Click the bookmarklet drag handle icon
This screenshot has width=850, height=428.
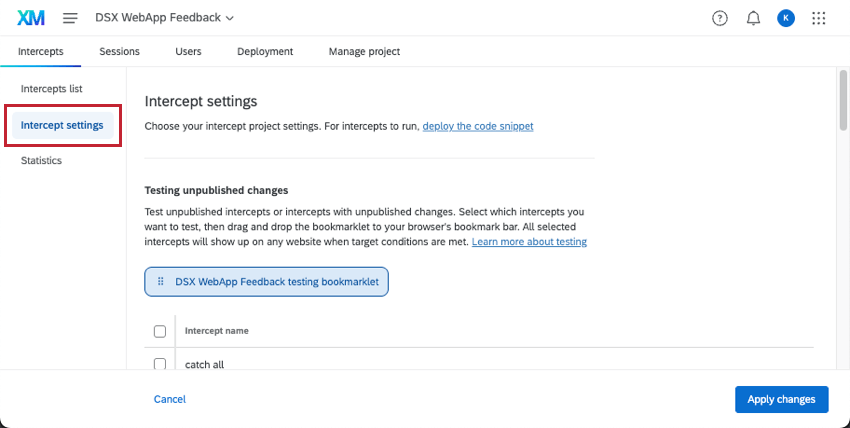161,282
